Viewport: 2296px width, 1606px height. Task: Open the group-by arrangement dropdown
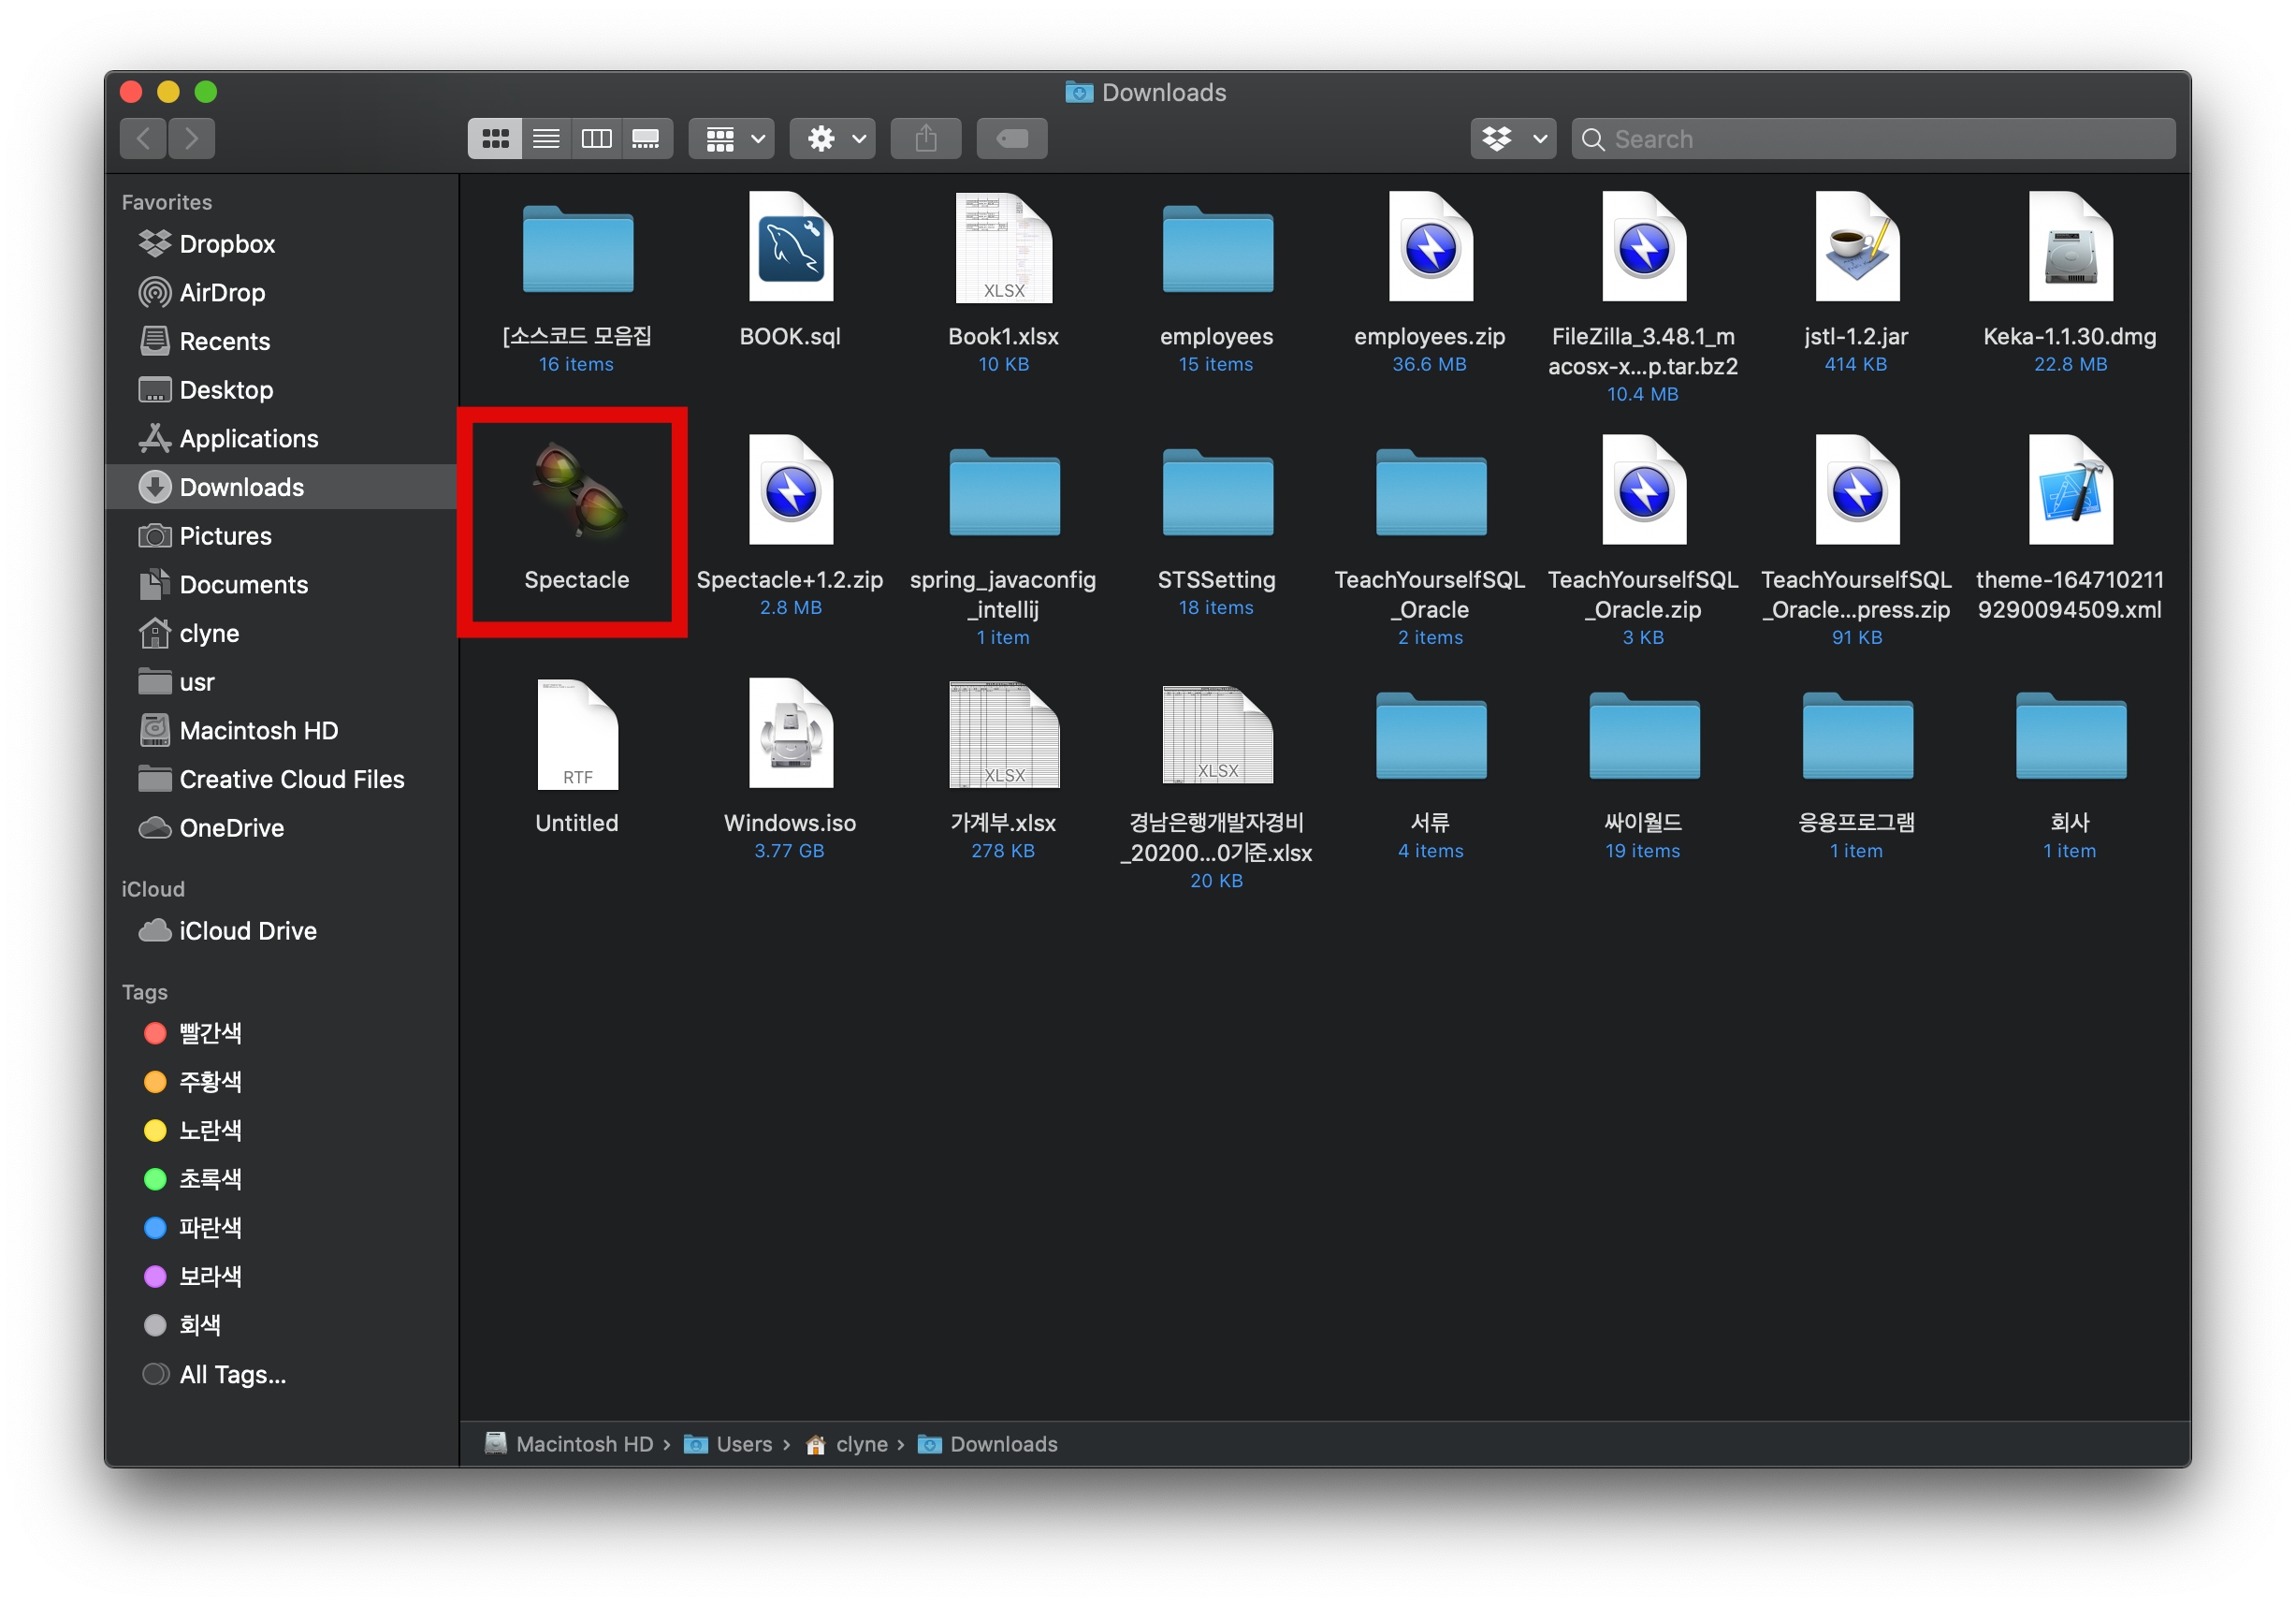click(733, 139)
